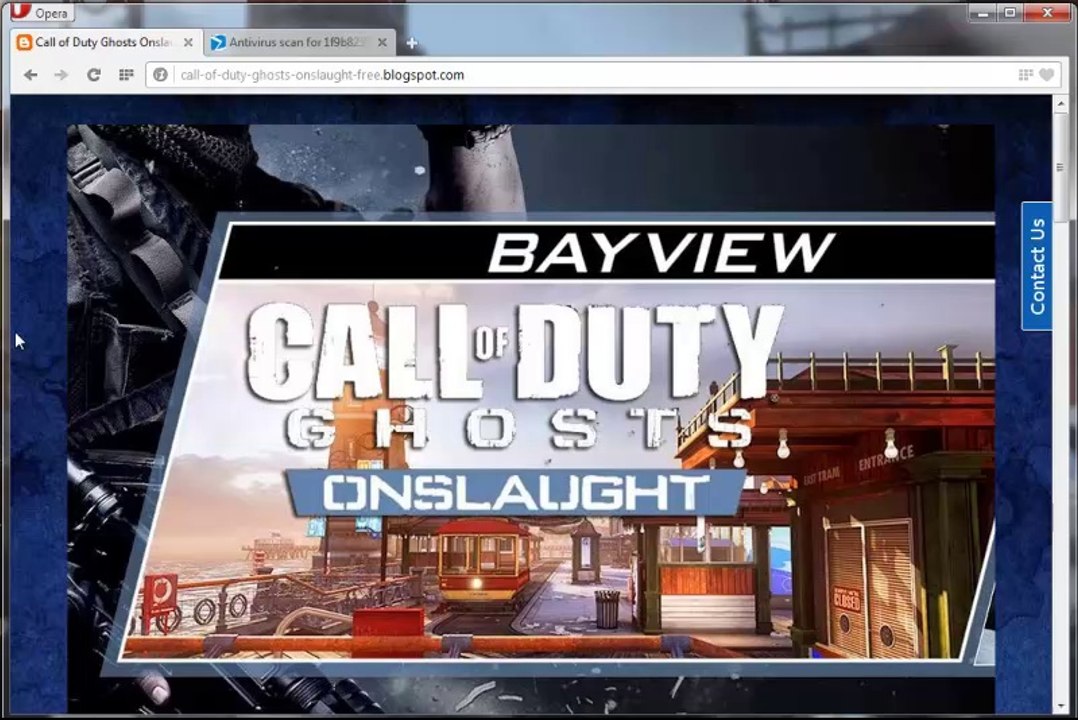
Task: Click the vertical scrollbar thumb
Action: (x=1060, y=168)
